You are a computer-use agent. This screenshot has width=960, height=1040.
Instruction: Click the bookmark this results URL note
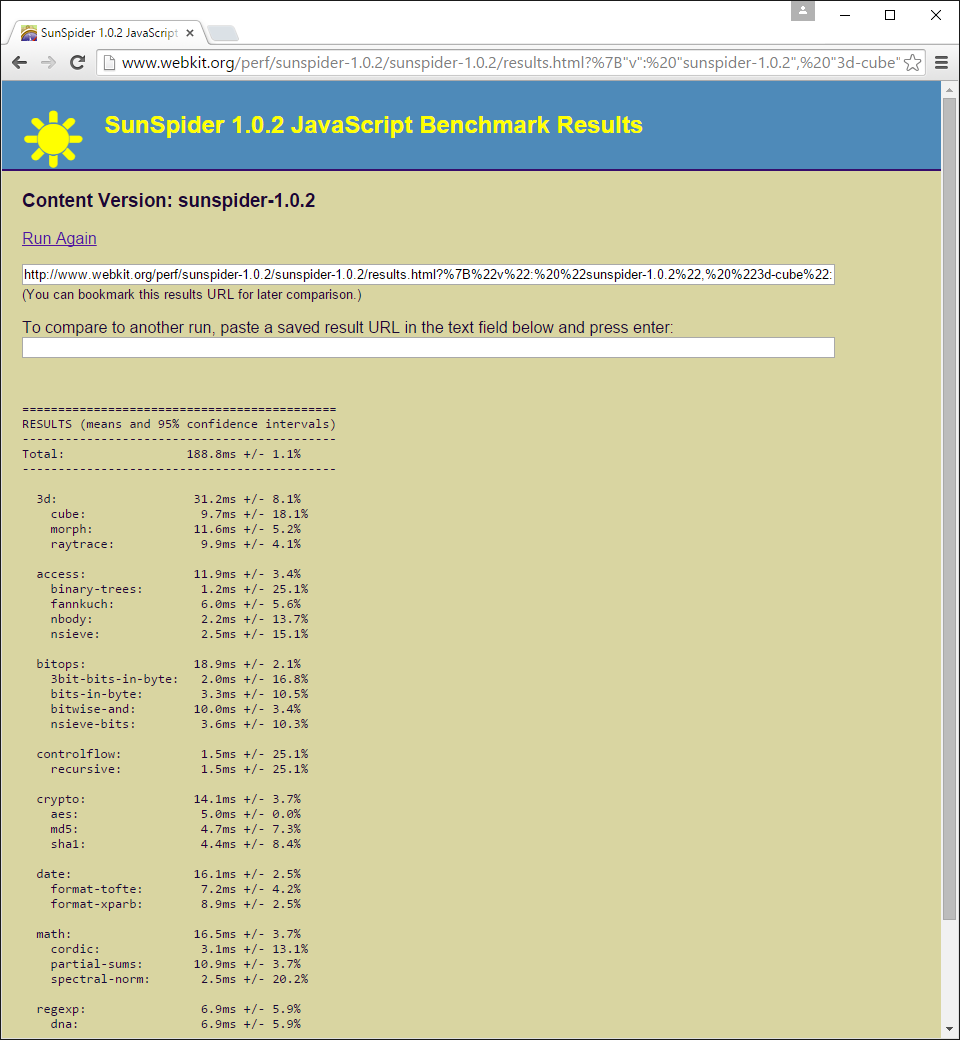pyautogui.click(x=192, y=294)
